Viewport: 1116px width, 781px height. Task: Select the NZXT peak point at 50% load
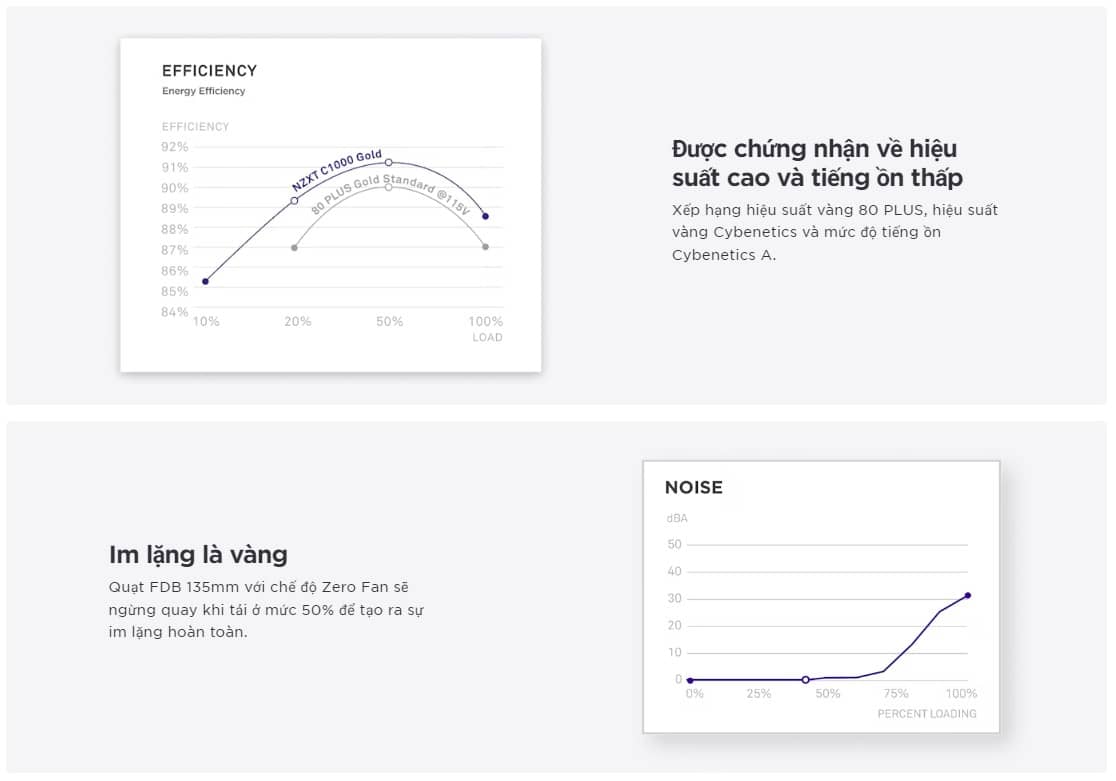coord(389,162)
